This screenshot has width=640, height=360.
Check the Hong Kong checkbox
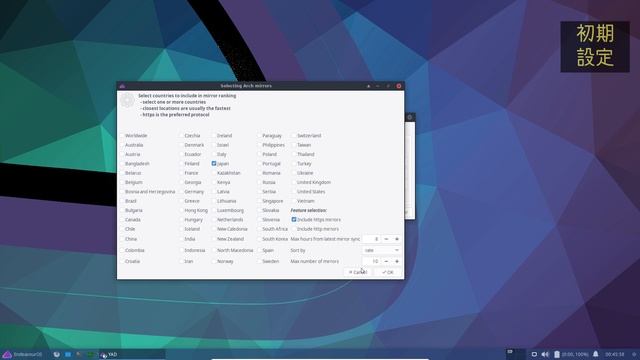click(x=181, y=210)
